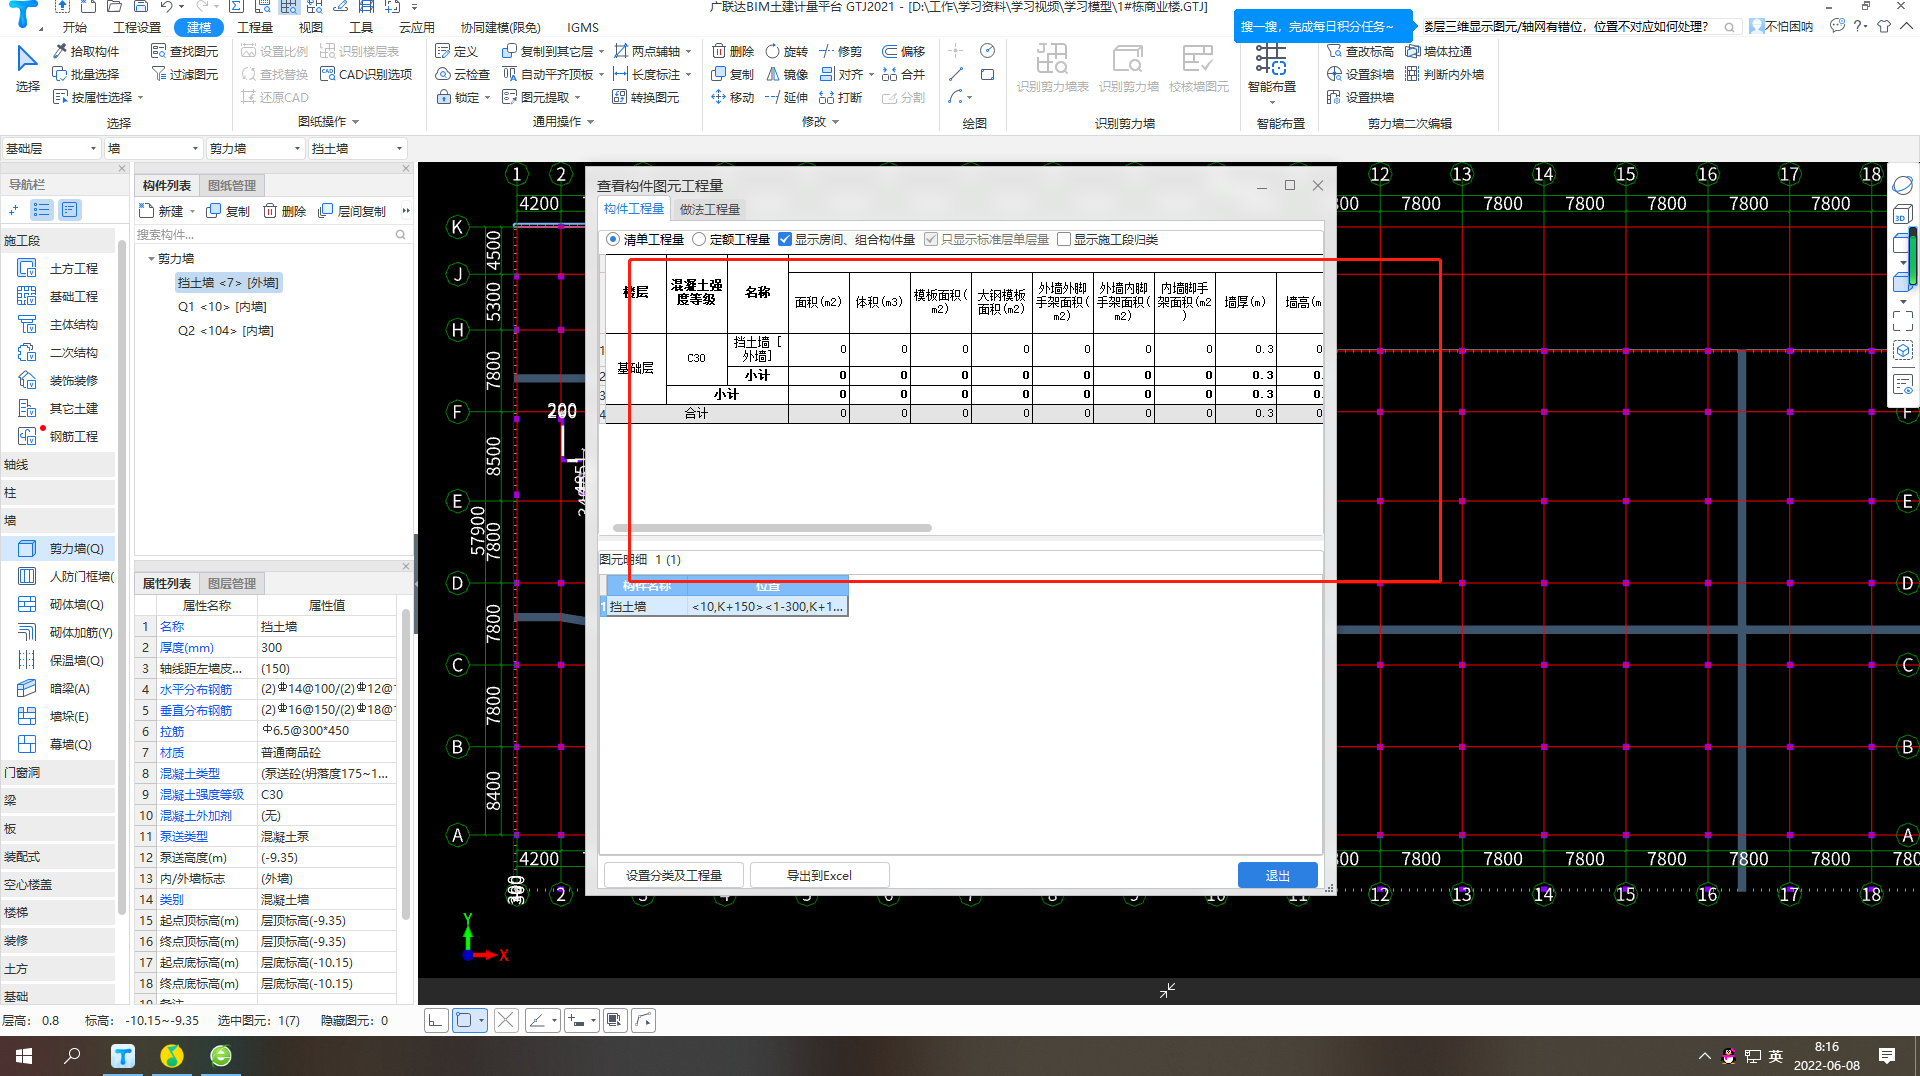Image resolution: width=1920 pixels, height=1076 pixels.
Task: Expand the 图纸操作 group arrow
Action: pos(355,122)
